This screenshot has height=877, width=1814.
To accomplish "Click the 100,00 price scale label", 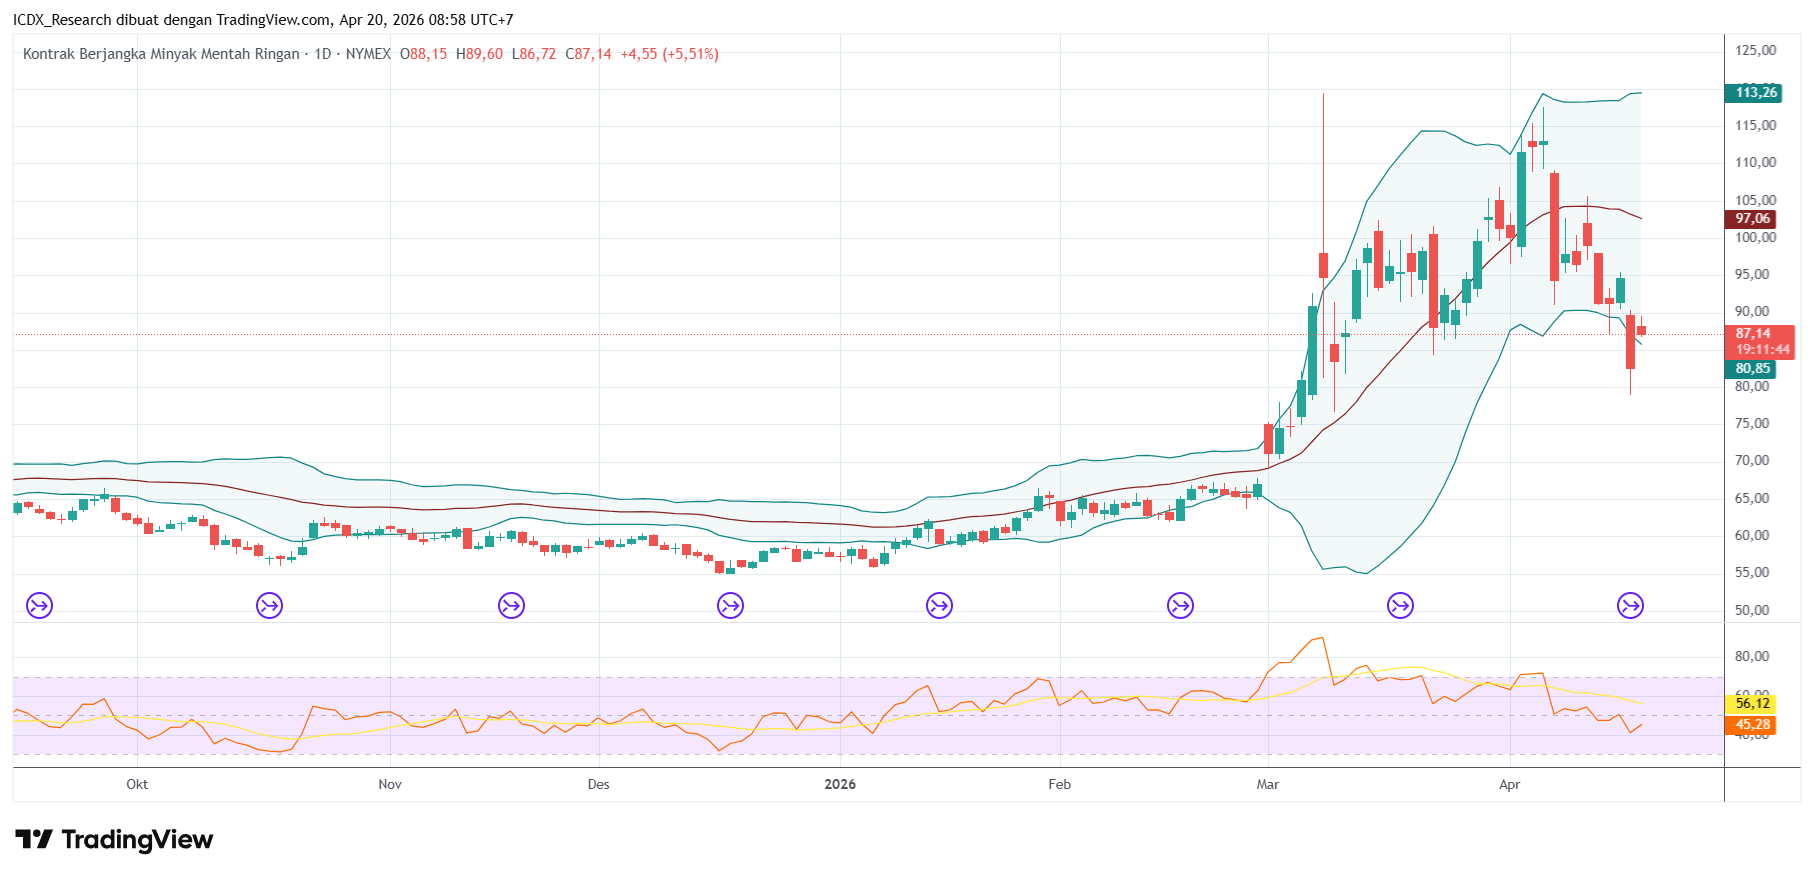I will [1756, 238].
